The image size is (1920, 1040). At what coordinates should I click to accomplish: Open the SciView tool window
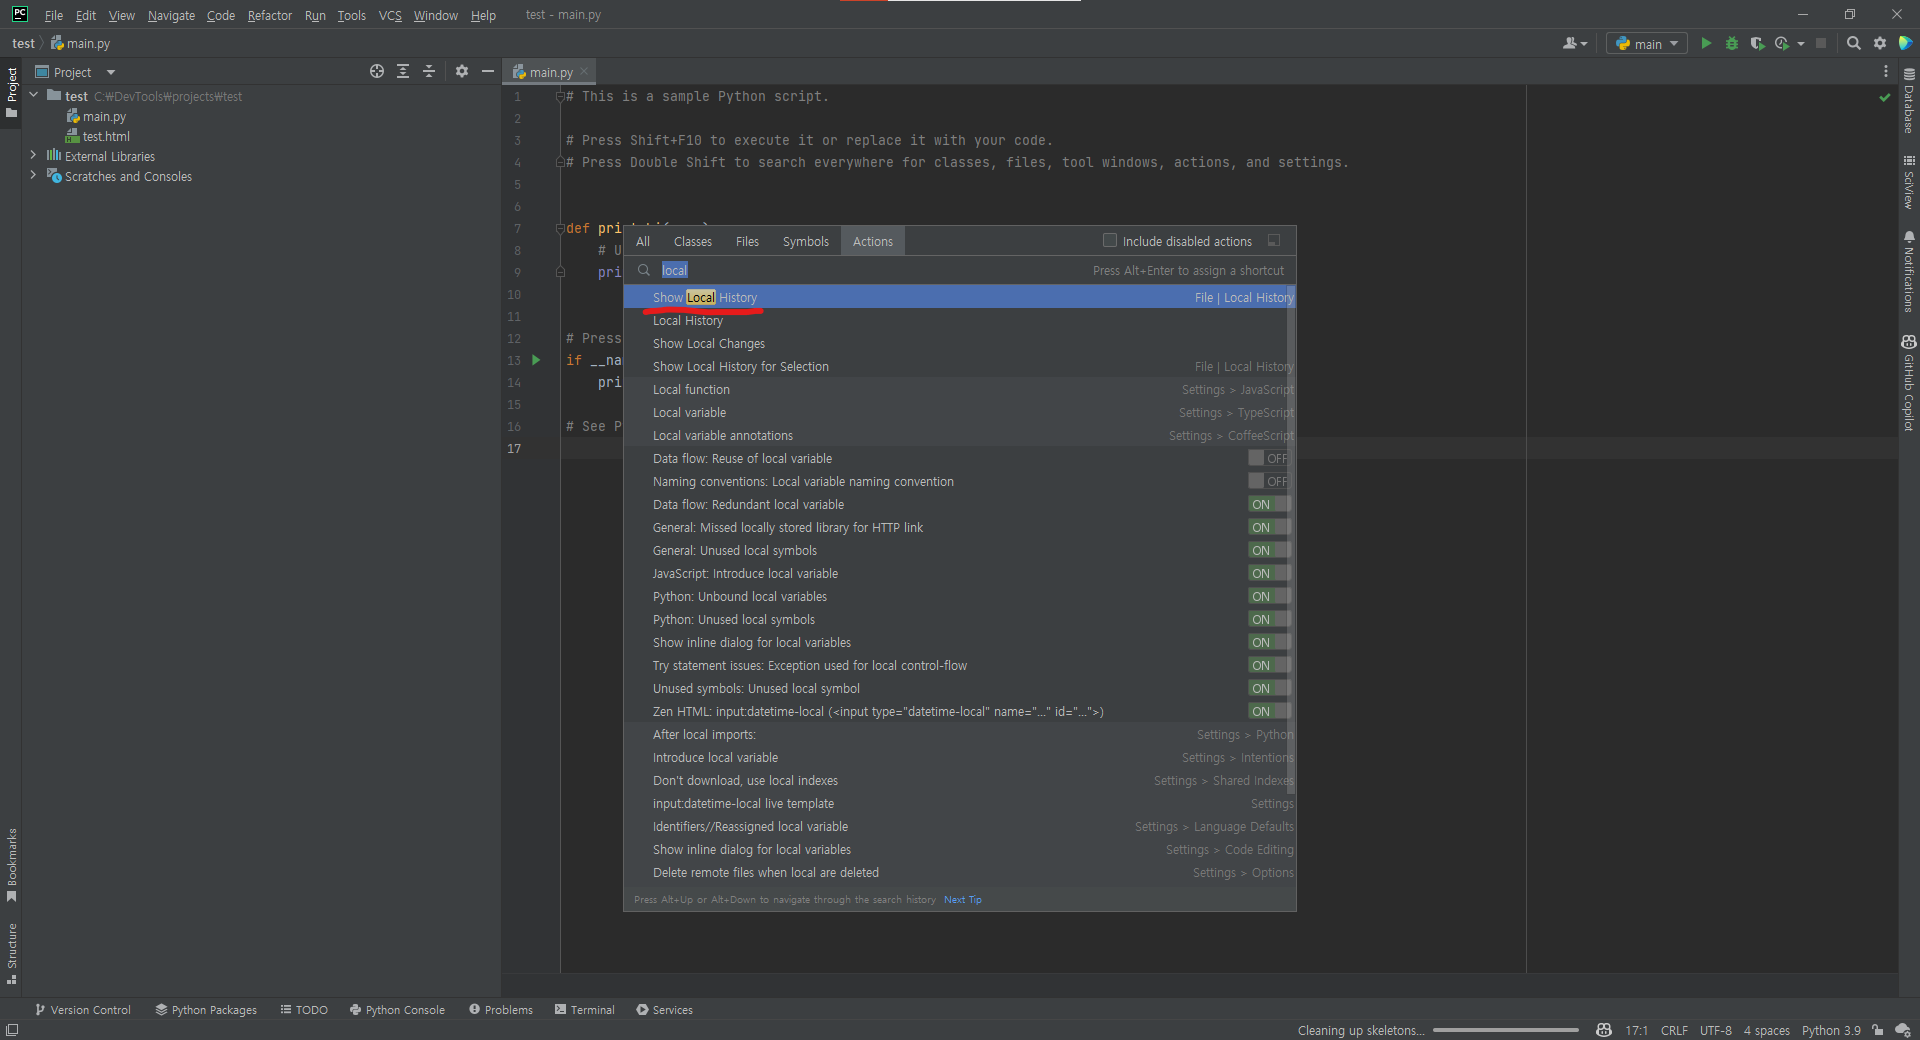pyautogui.click(x=1909, y=182)
